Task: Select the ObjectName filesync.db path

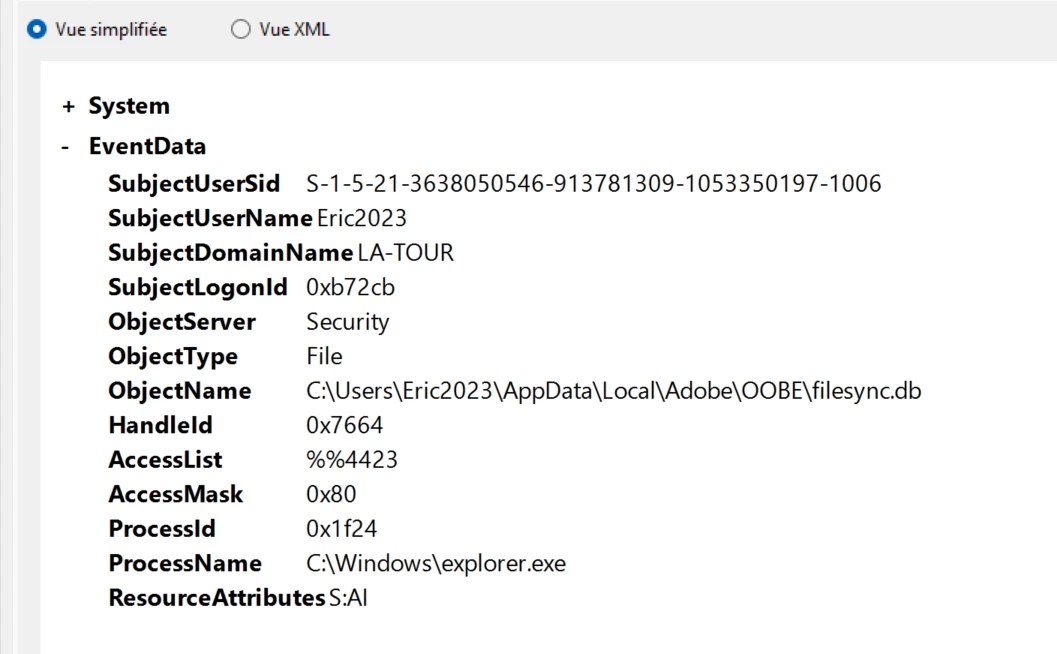Action: tap(613, 391)
